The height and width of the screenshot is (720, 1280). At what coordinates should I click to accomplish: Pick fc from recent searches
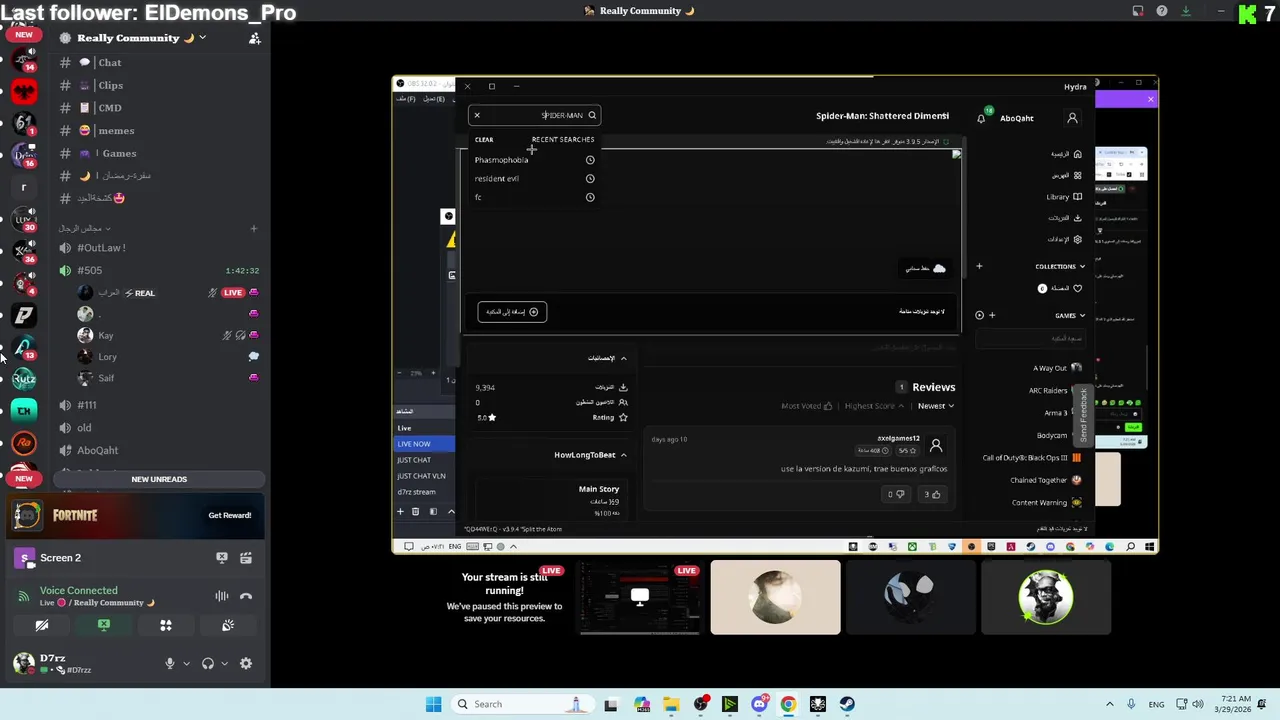(535, 197)
